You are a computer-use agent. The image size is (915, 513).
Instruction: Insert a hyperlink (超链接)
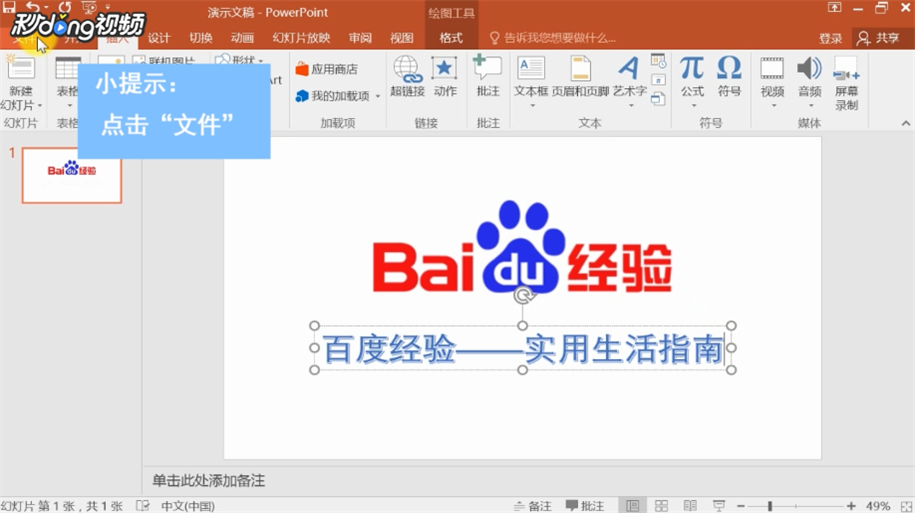(407, 76)
